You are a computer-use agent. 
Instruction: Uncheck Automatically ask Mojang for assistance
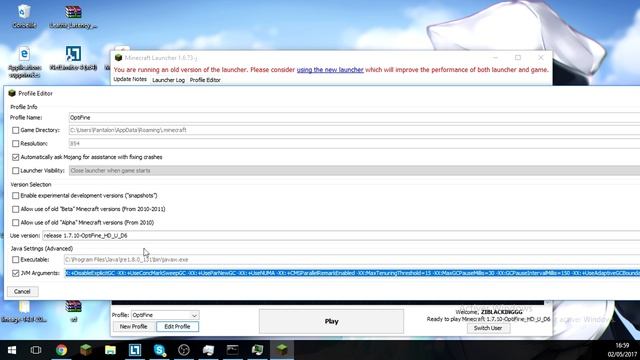tap(16, 157)
